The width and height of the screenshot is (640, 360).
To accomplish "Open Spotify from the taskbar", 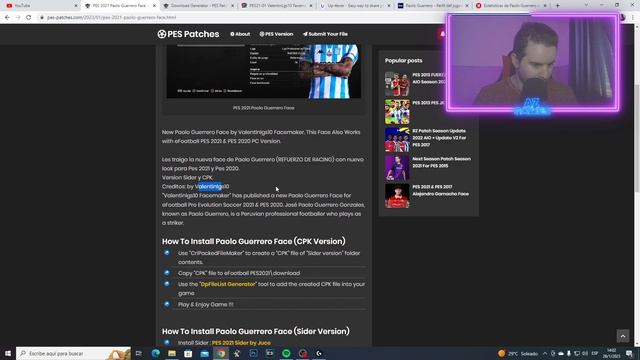I will pos(286,353).
